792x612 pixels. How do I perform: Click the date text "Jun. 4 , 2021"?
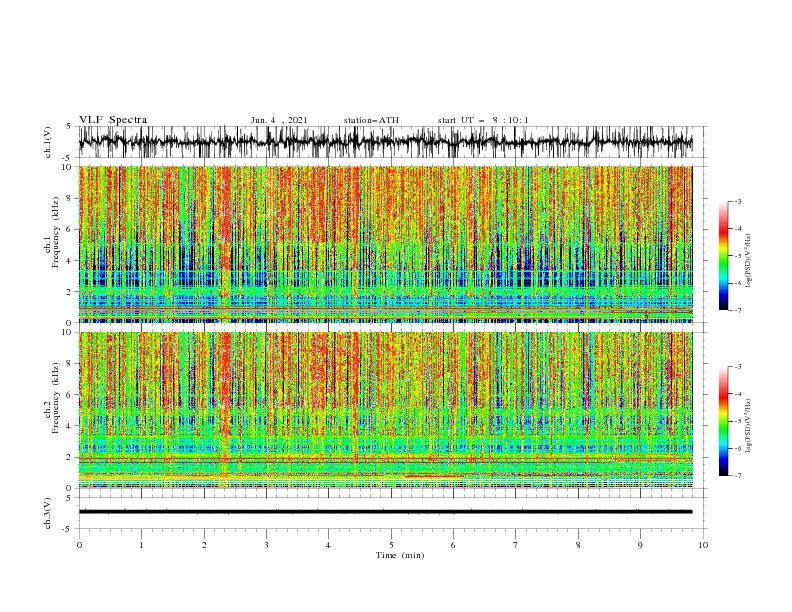pos(279,120)
